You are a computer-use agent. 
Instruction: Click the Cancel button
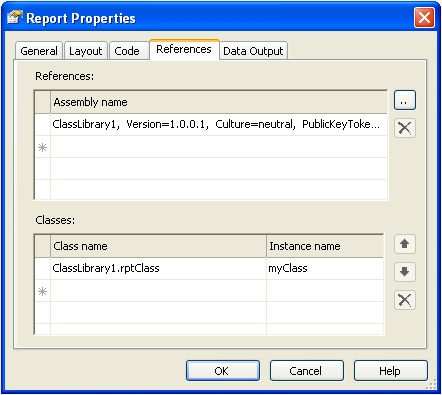(x=307, y=371)
